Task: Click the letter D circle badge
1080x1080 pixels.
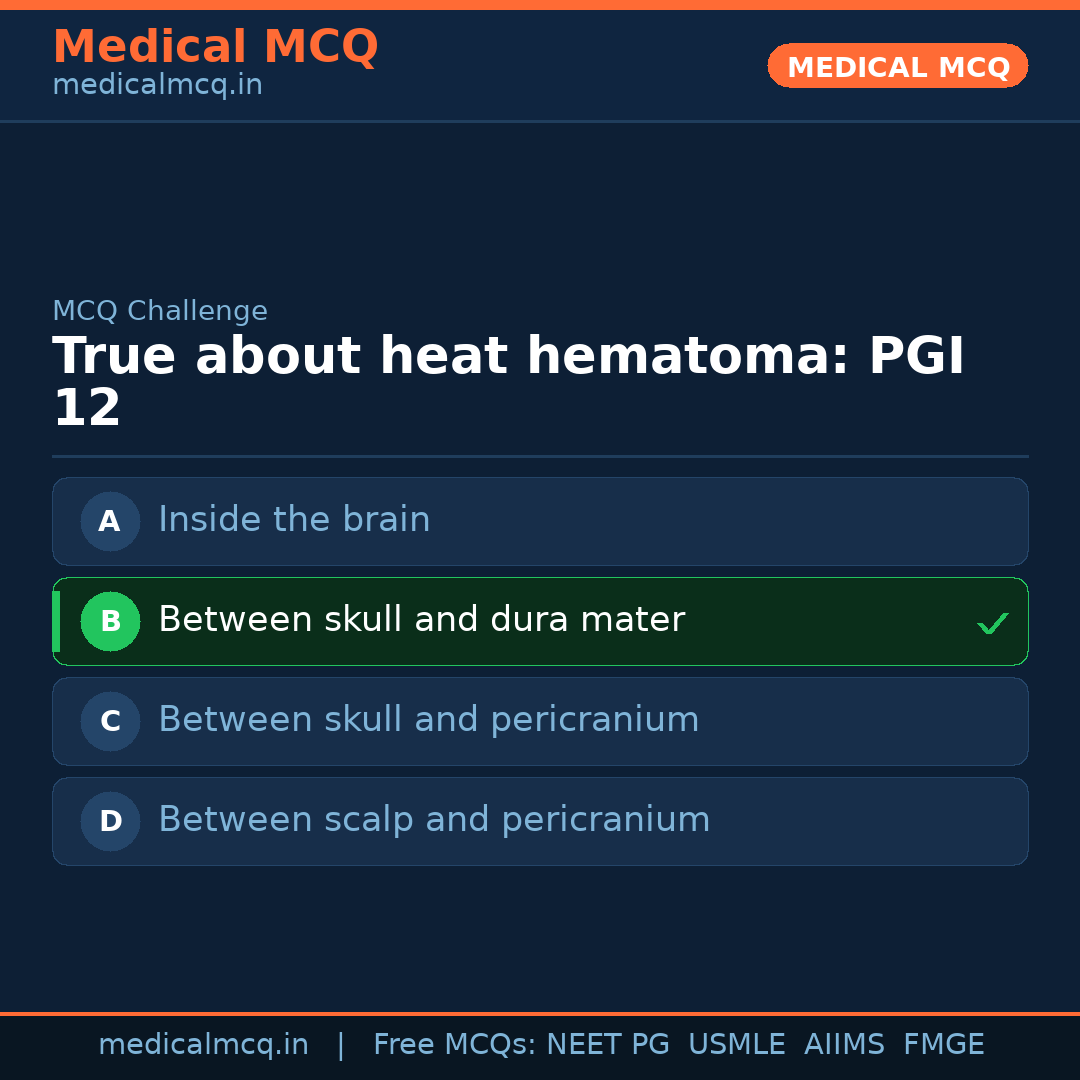Action: pyautogui.click(x=110, y=821)
